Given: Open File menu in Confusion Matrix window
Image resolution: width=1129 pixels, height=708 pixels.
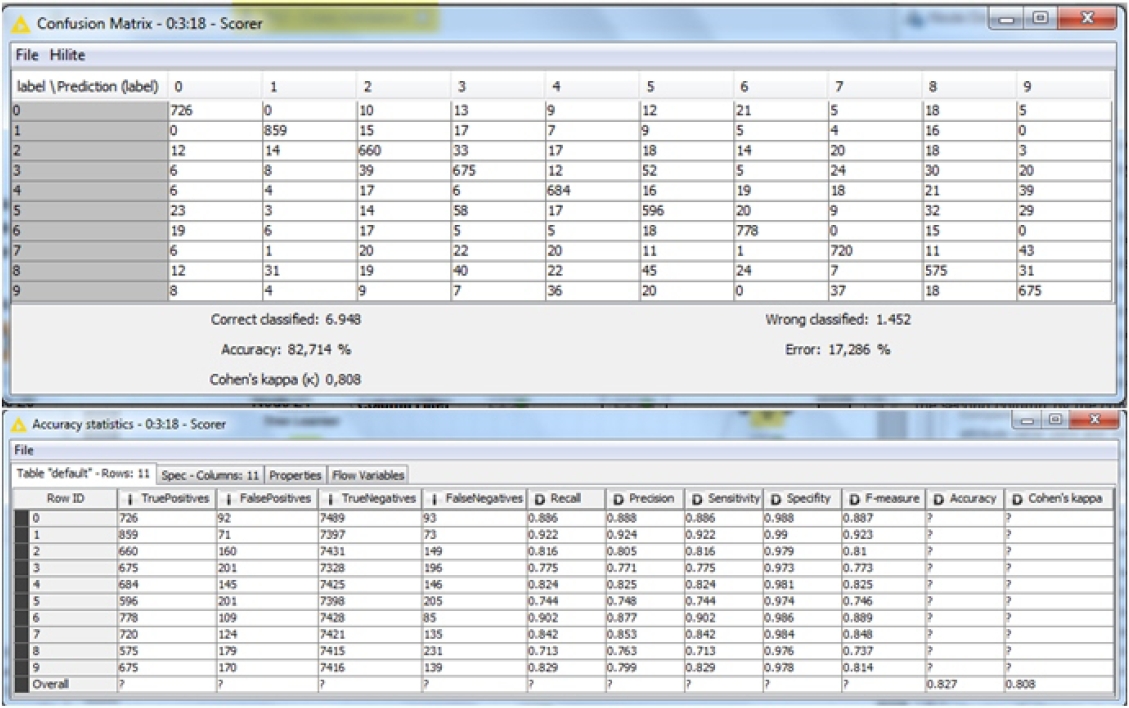Looking at the screenshot, I should [26, 54].
